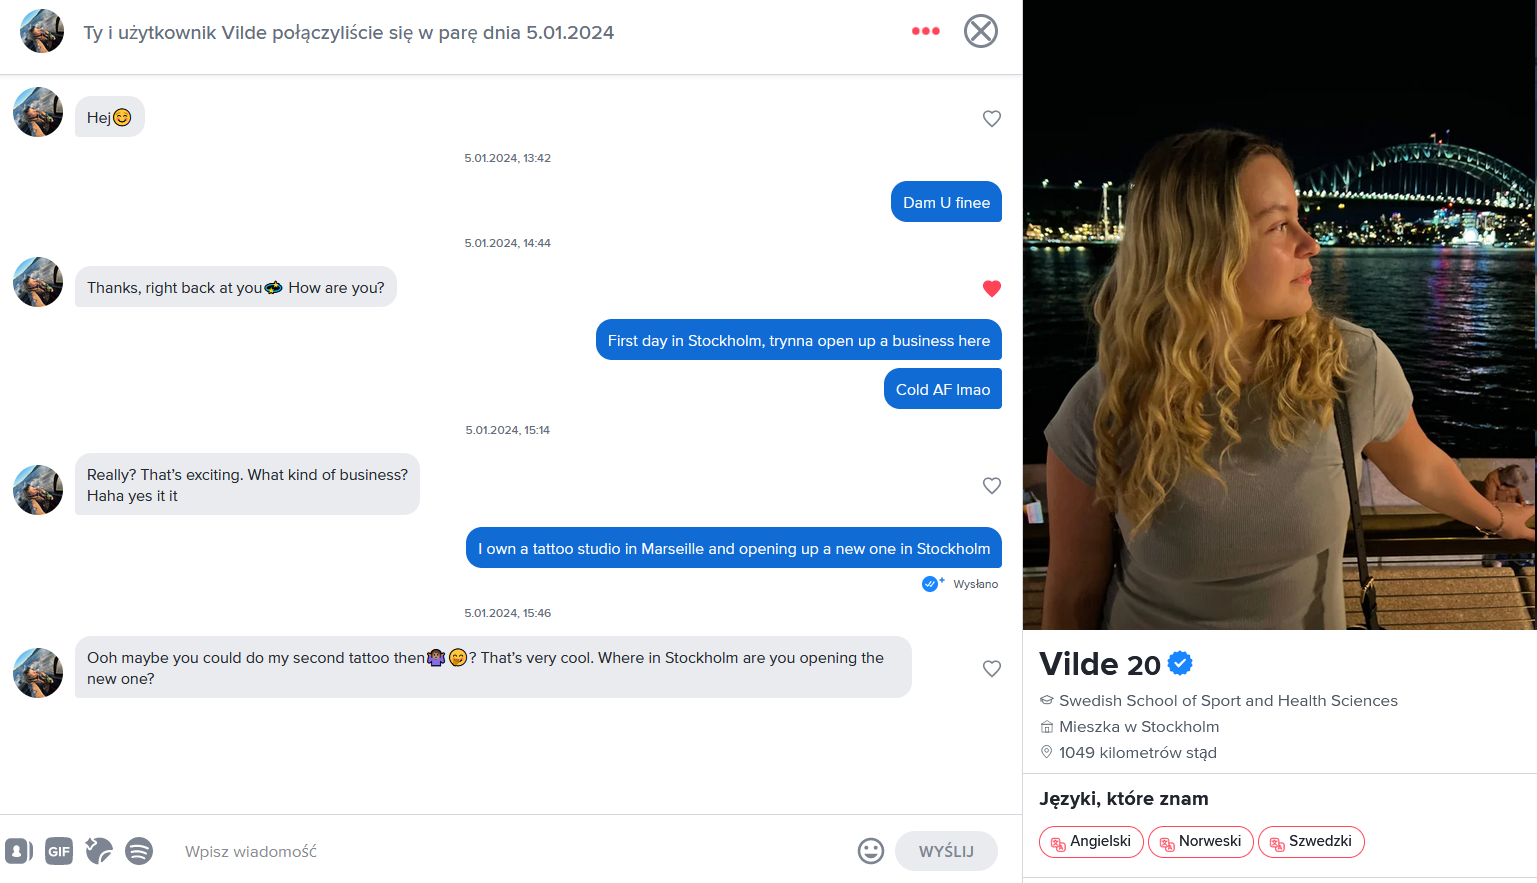The height and width of the screenshot is (883, 1537).
Task: Click the blue verified badge next to Vilde
Action: click(x=1180, y=663)
